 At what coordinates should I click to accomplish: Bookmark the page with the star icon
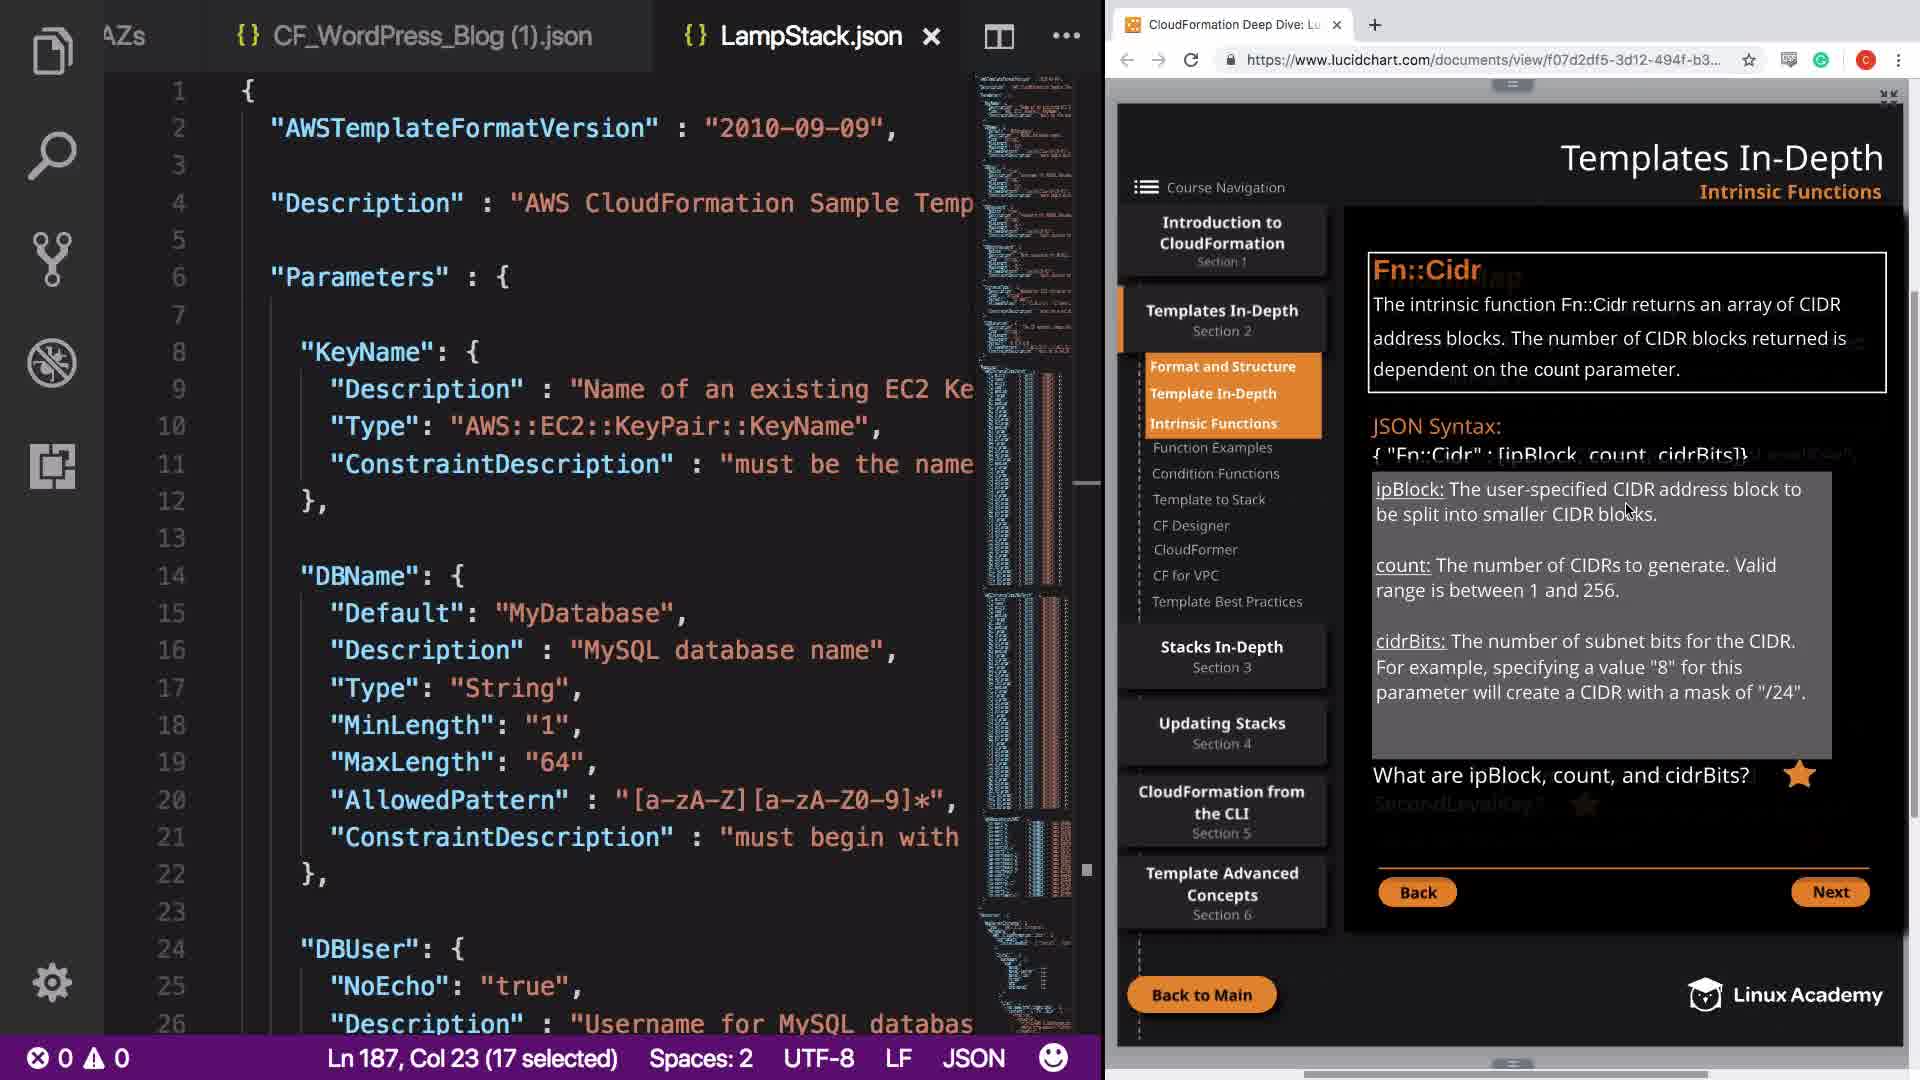[x=1748, y=60]
